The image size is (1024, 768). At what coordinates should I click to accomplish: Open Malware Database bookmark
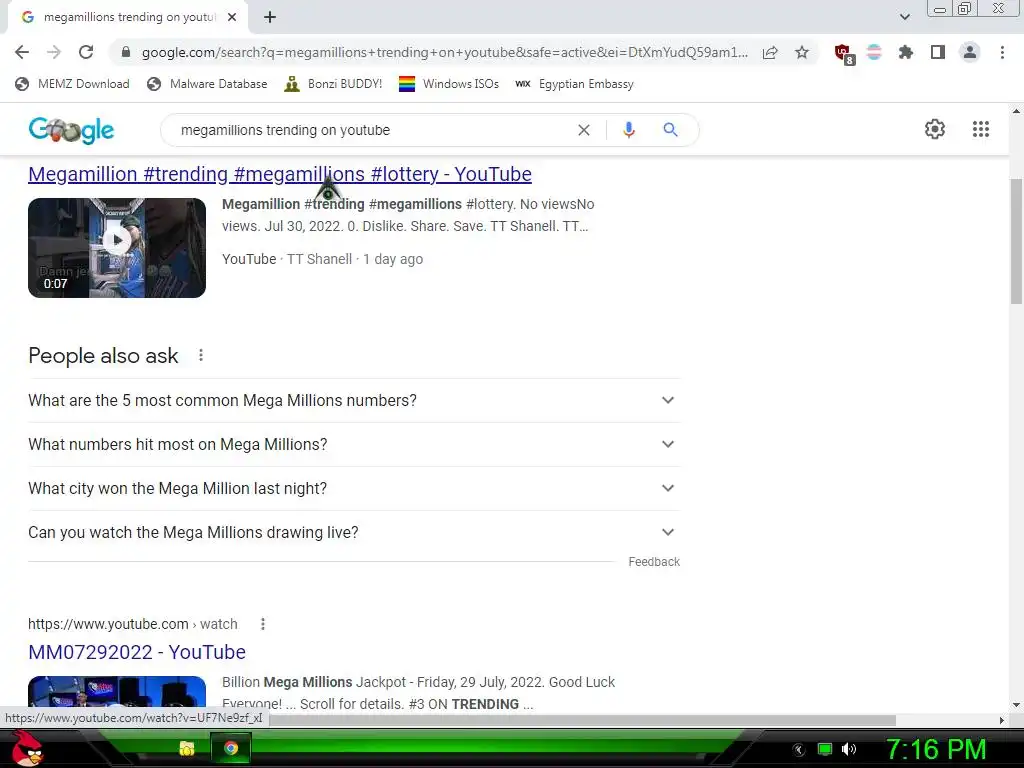(207, 84)
